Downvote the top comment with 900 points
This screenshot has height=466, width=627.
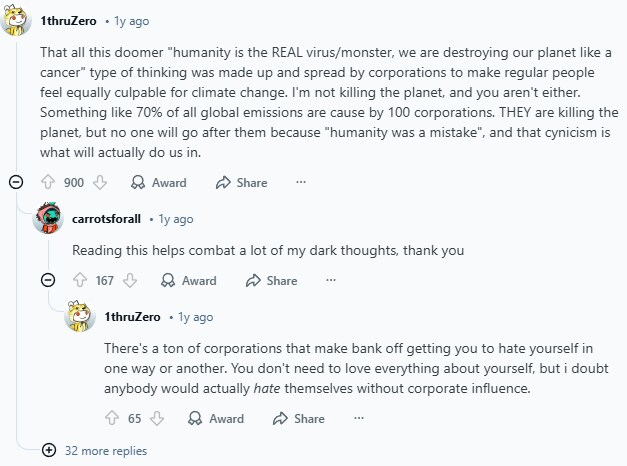pyautogui.click(x=99, y=183)
